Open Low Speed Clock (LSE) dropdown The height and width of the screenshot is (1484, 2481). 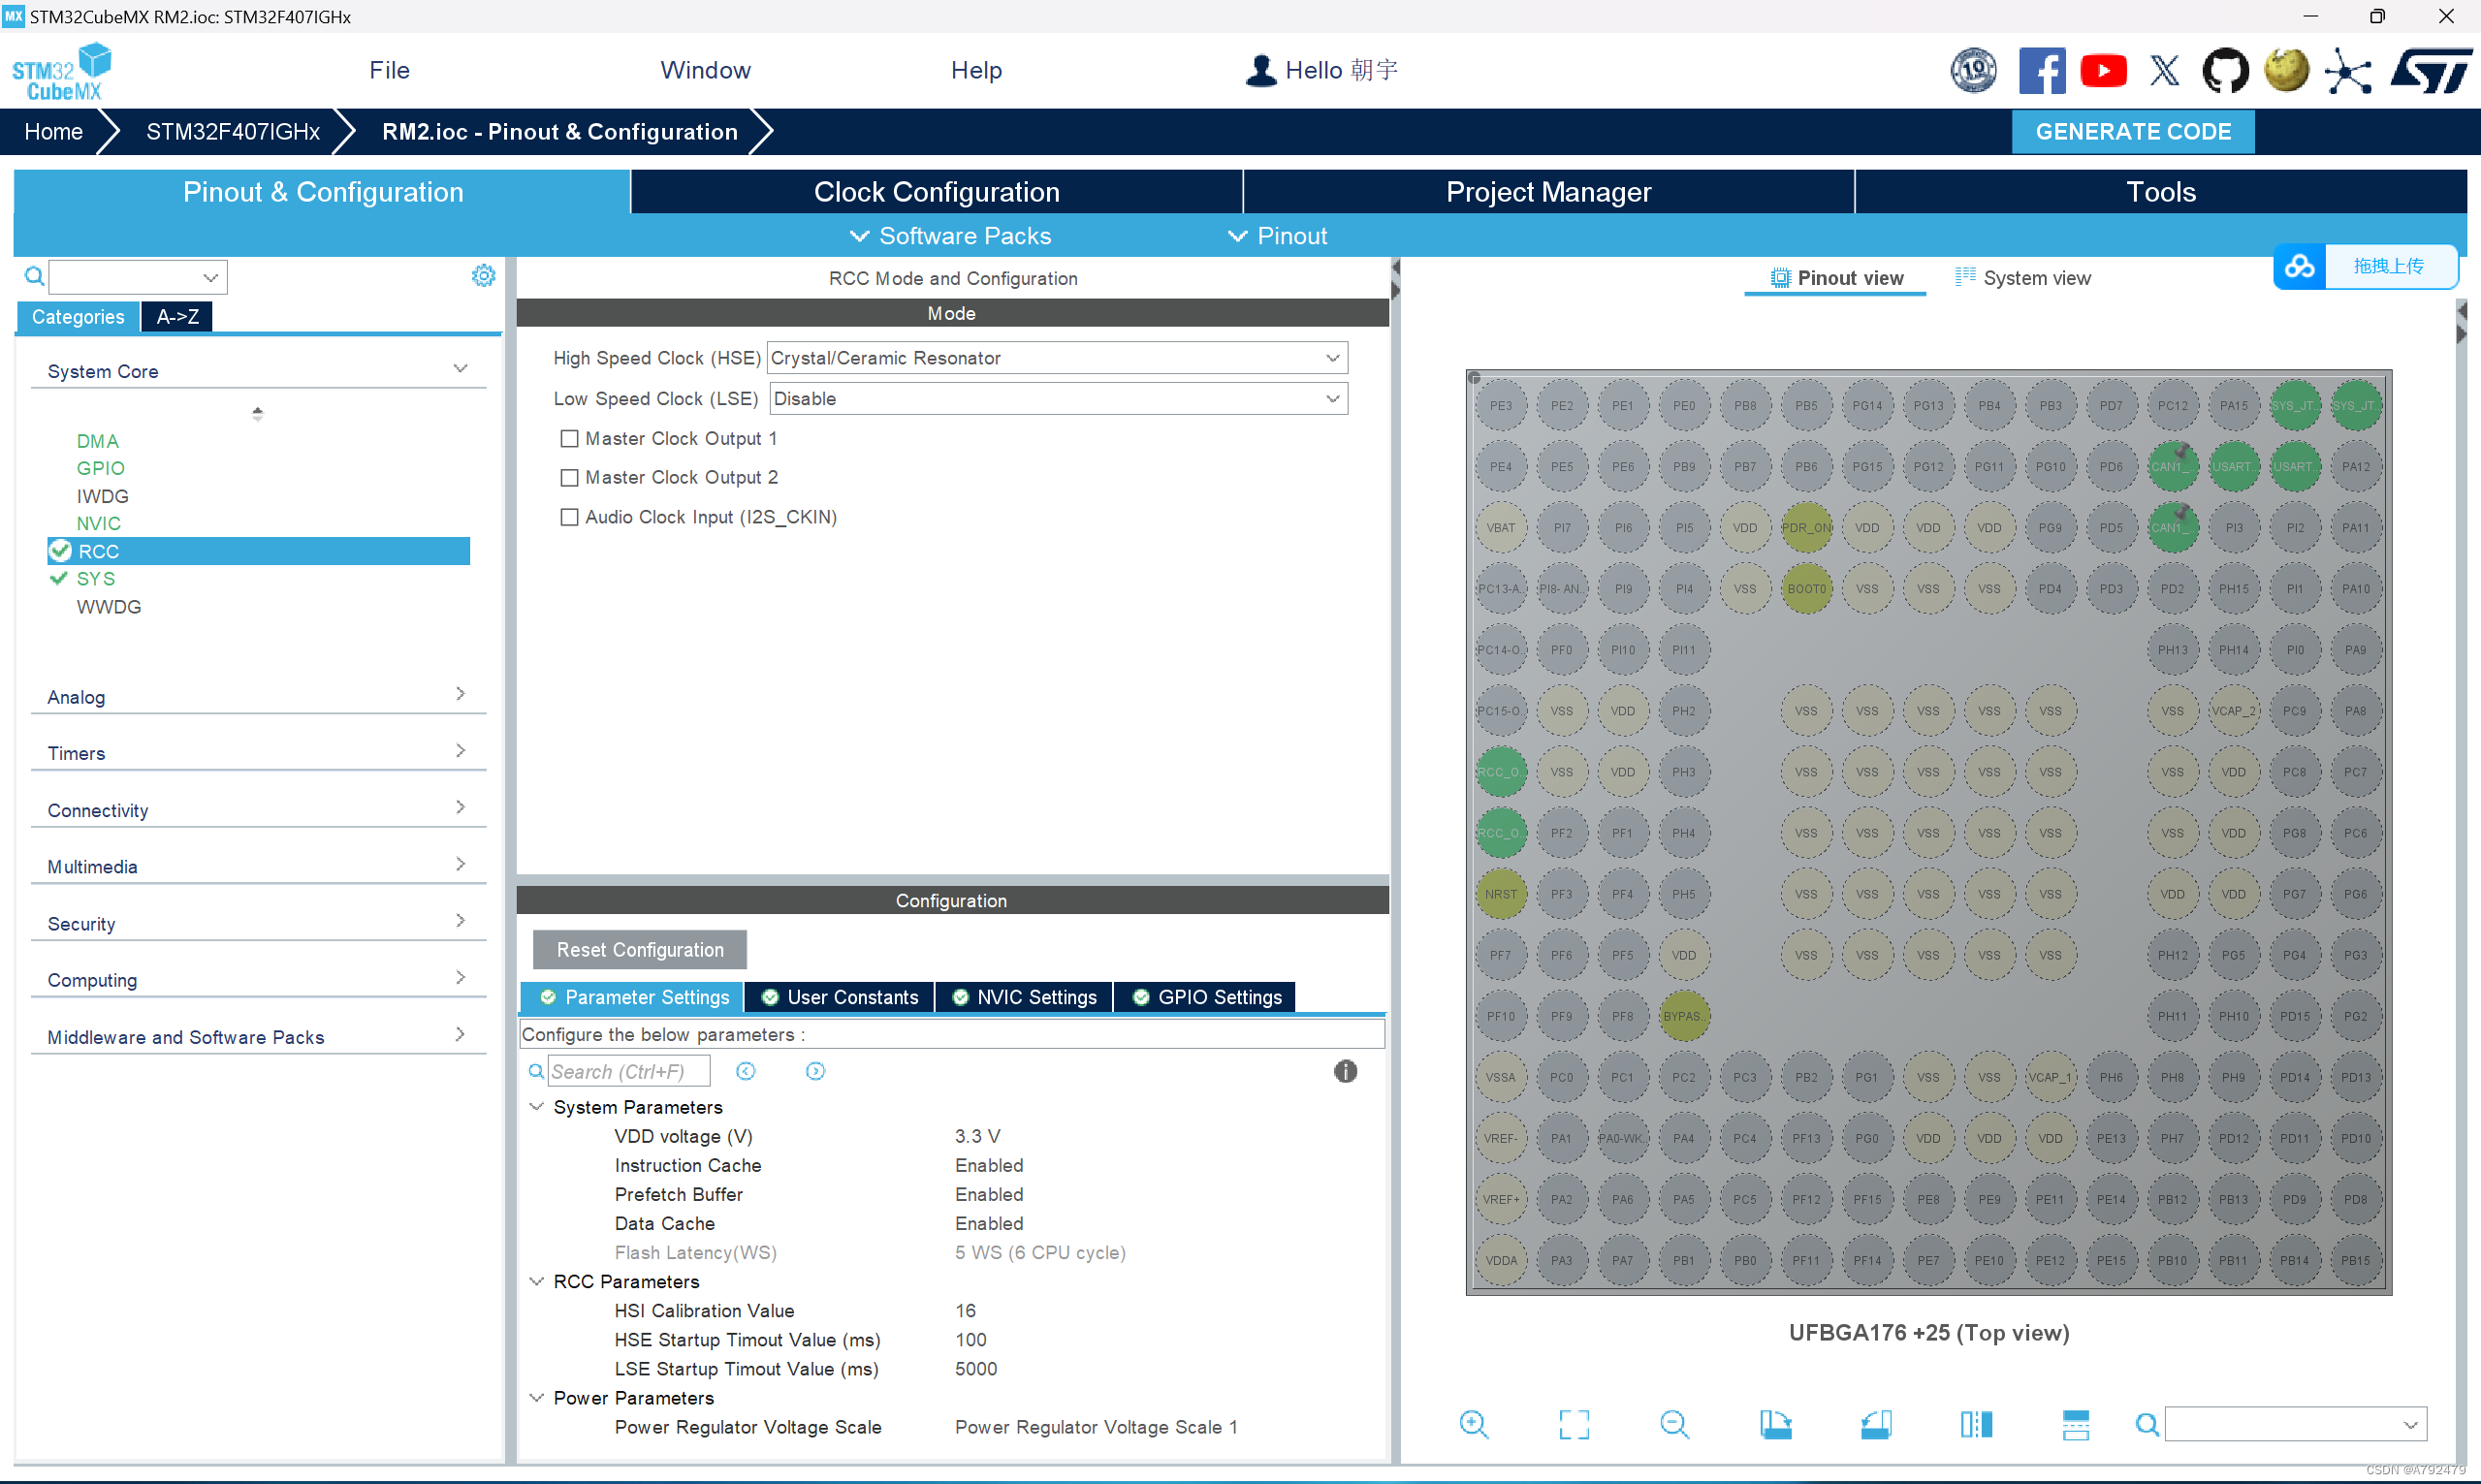click(x=1057, y=399)
